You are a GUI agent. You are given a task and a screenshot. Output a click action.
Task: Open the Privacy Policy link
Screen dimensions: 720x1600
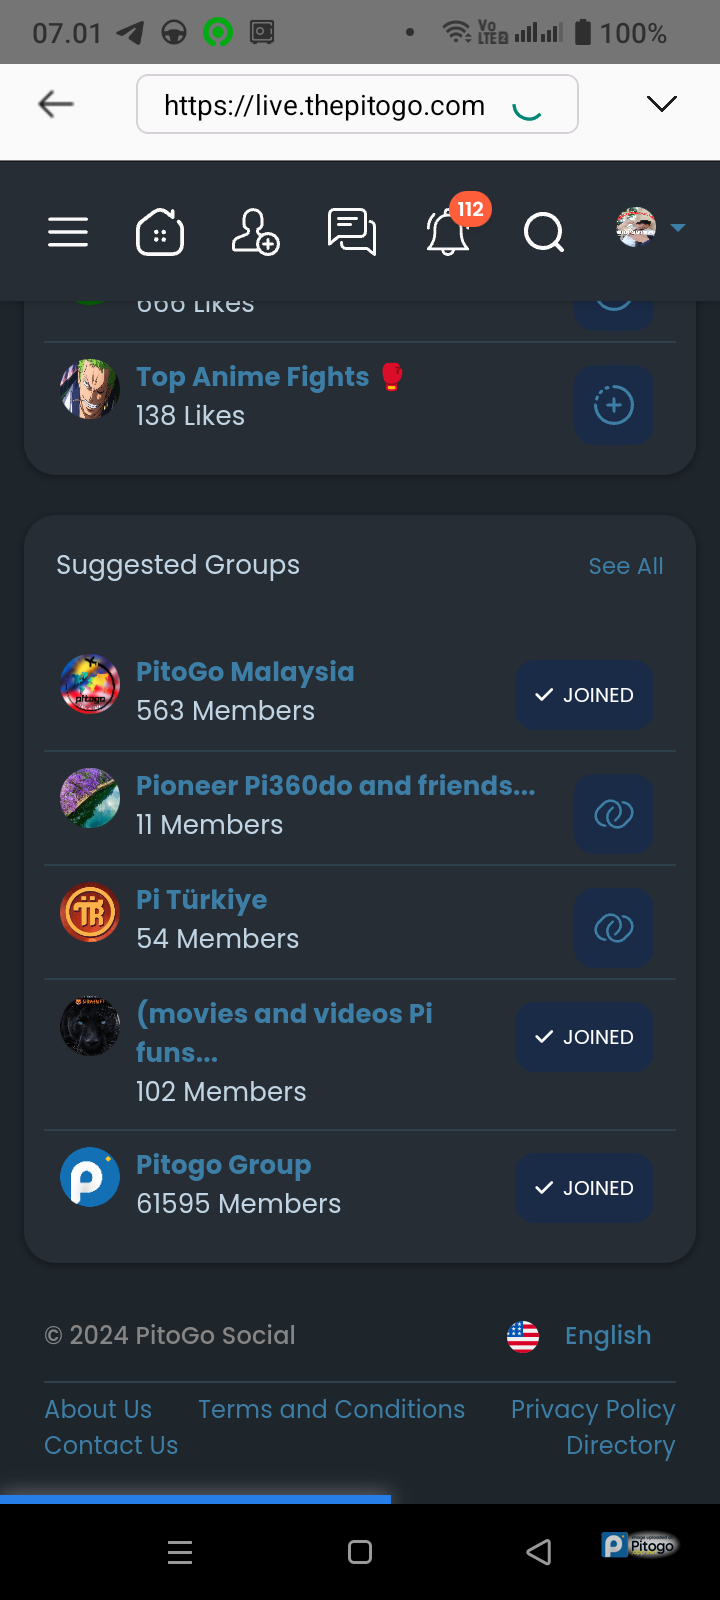593,1409
